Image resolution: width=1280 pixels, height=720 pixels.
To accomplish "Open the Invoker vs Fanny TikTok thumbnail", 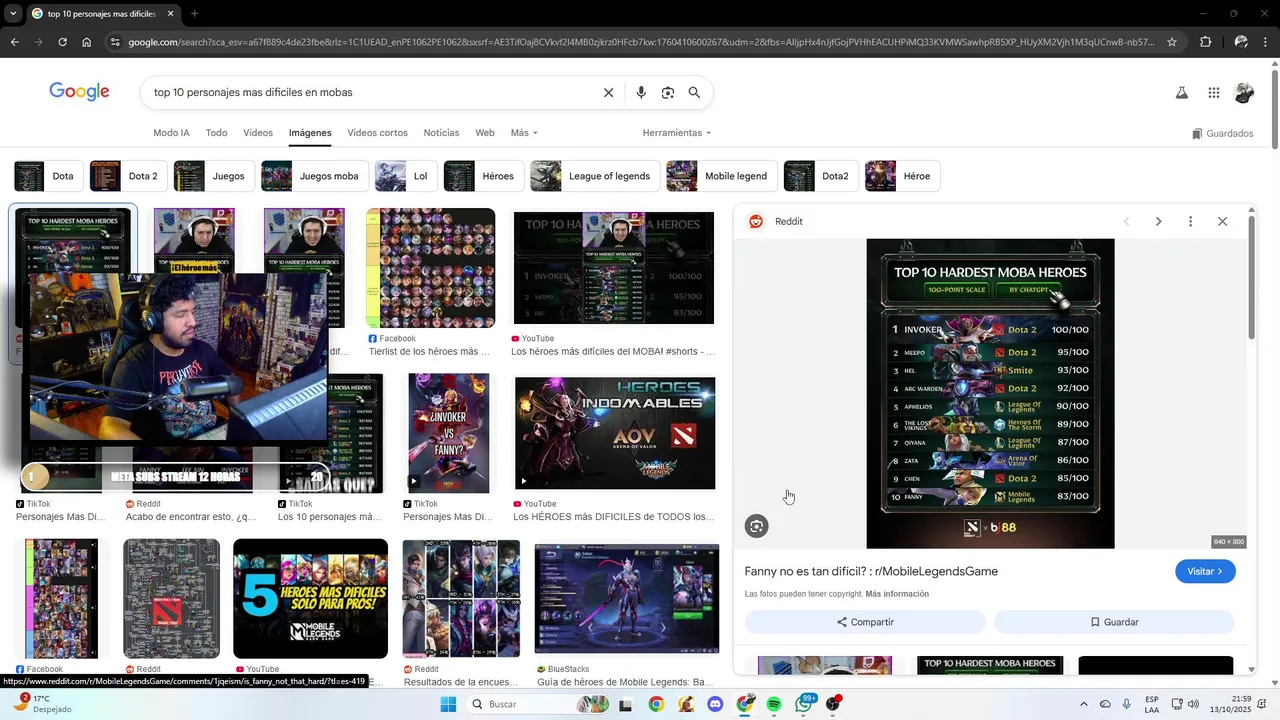I will tap(449, 433).
